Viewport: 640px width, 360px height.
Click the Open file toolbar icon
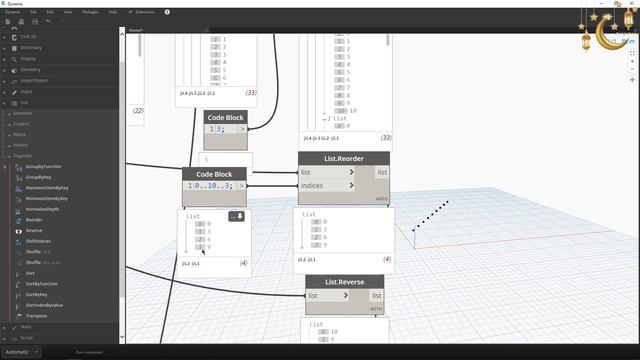21,21
